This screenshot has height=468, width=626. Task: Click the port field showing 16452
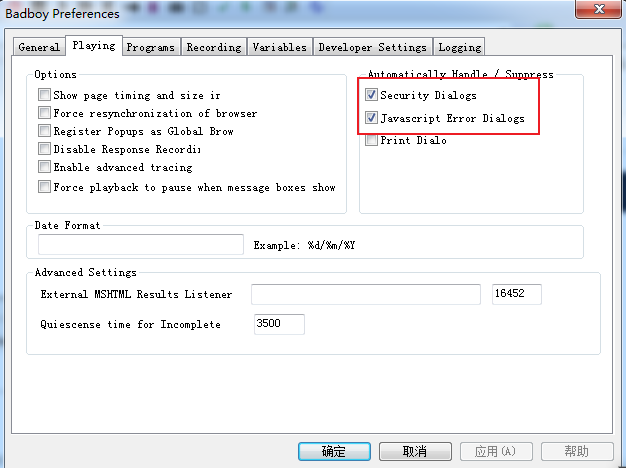click(x=517, y=294)
